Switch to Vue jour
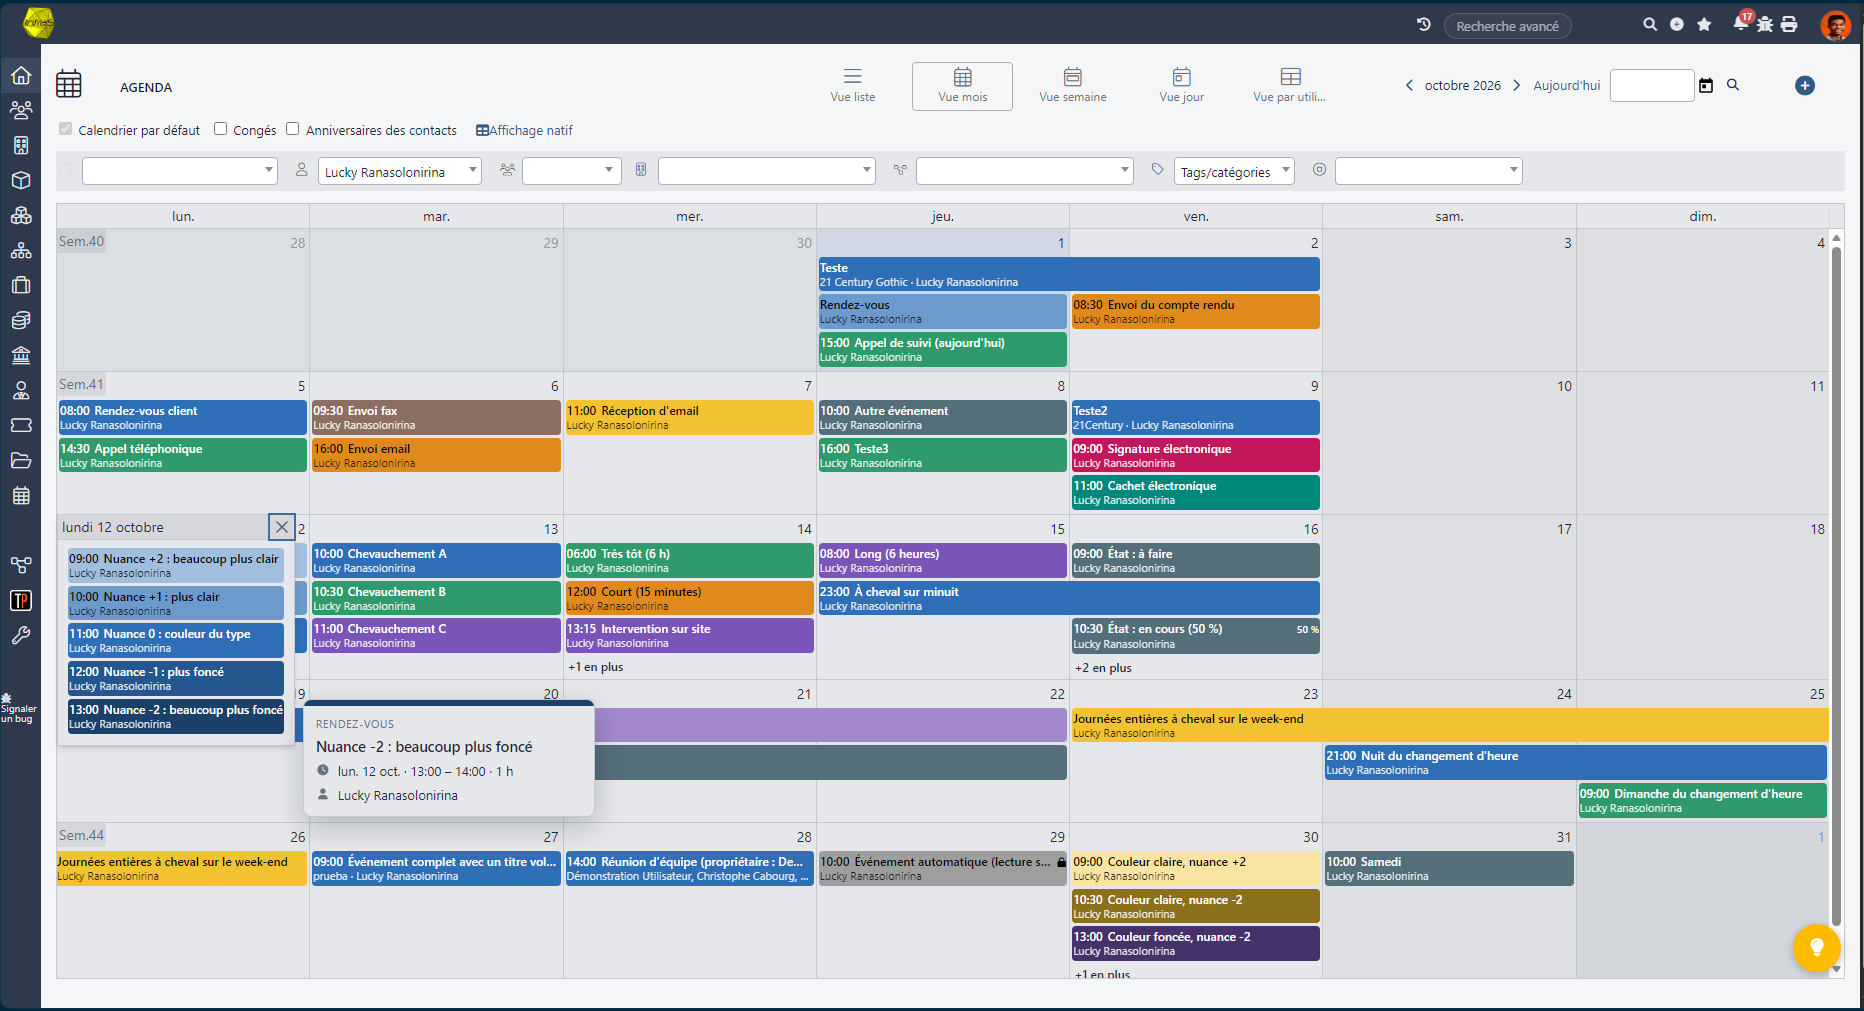The width and height of the screenshot is (1864, 1011). [1181, 85]
